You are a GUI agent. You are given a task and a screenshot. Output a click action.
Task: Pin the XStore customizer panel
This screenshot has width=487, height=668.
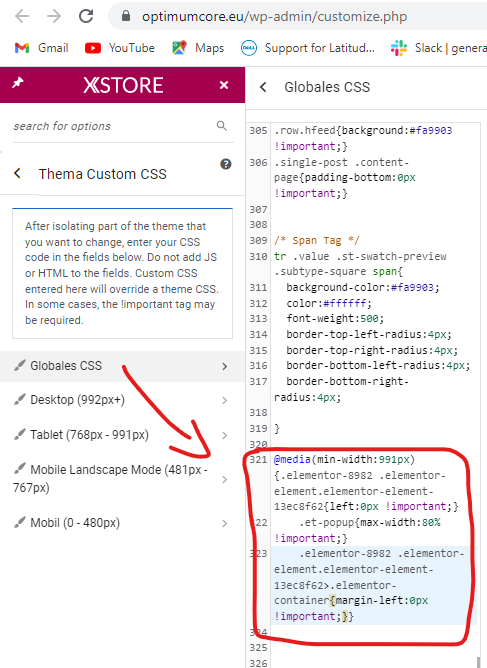tap(17, 83)
